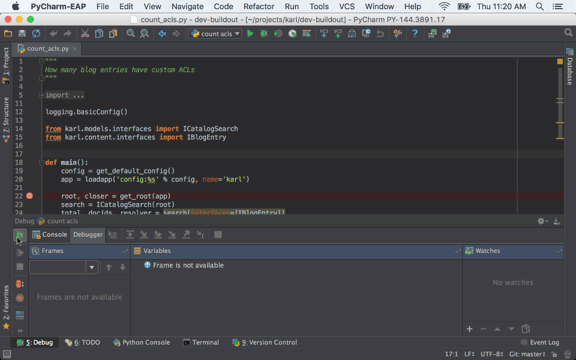
Task: Click the Rerun 'count acls' debug icon
Action: [20, 235]
